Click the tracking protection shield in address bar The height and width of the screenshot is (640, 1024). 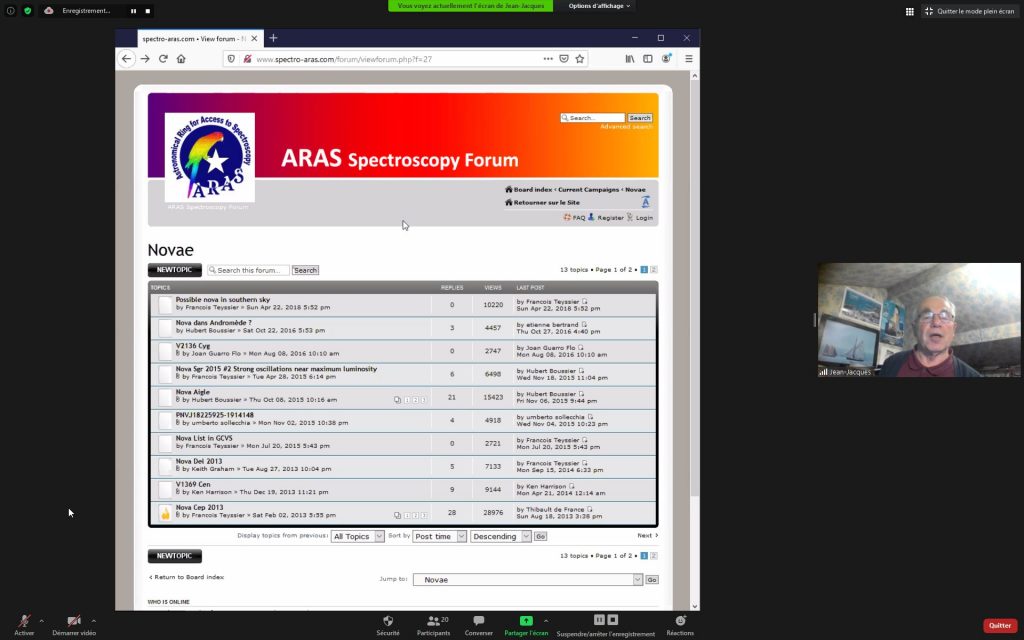click(231, 59)
